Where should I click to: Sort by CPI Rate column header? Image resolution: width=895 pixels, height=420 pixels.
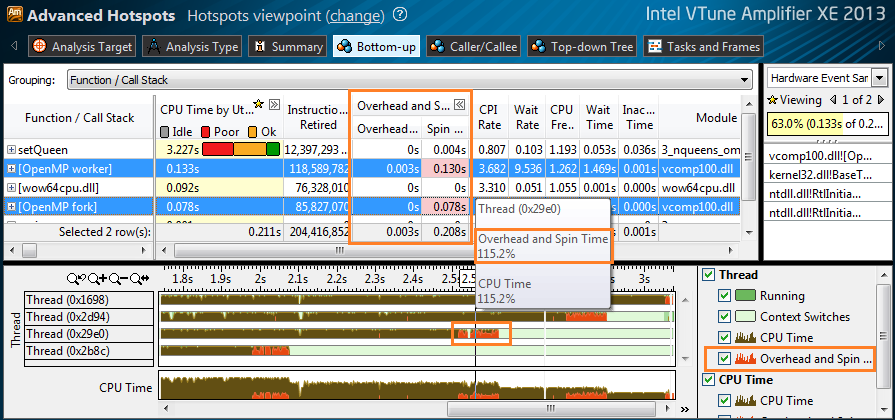click(489, 117)
